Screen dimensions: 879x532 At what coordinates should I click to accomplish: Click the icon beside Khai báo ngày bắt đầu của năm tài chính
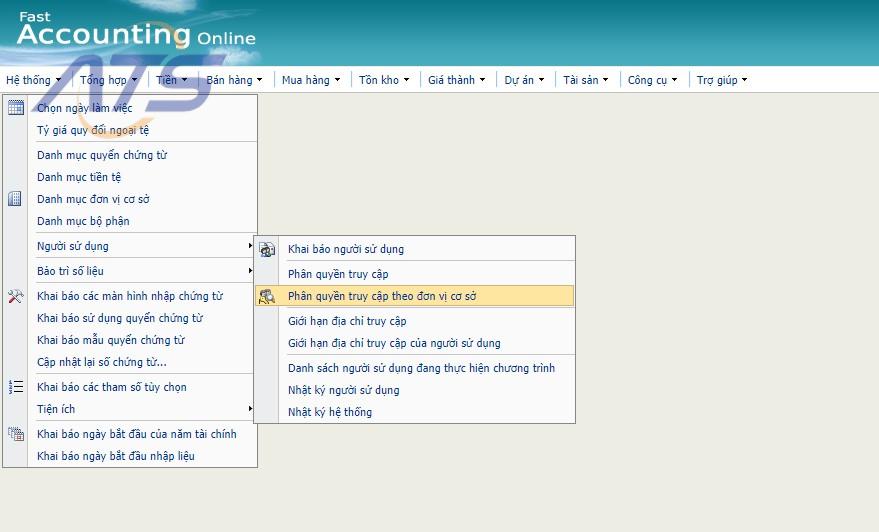click(15, 434)
